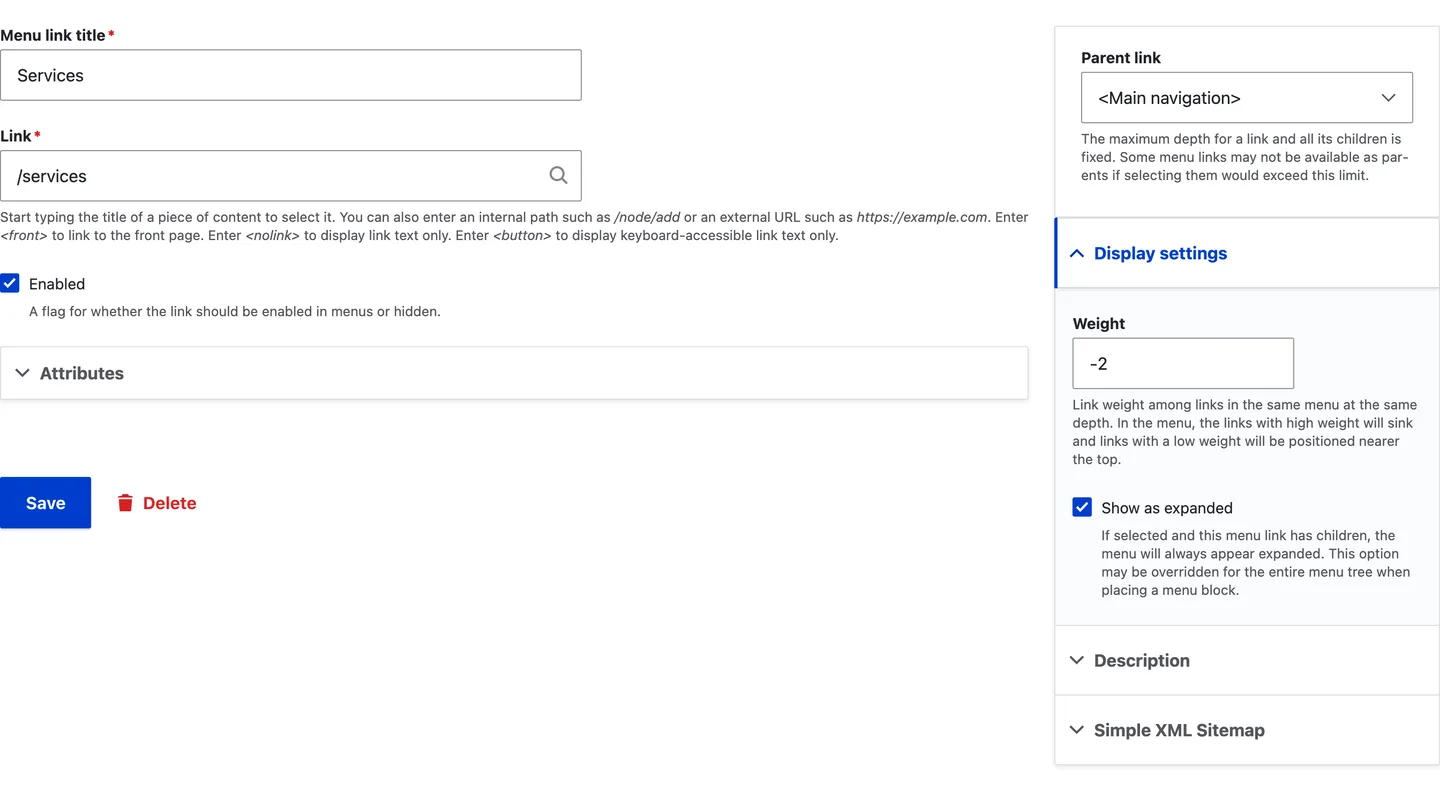Uncheck the Enabled checkbox

(10, 283)
